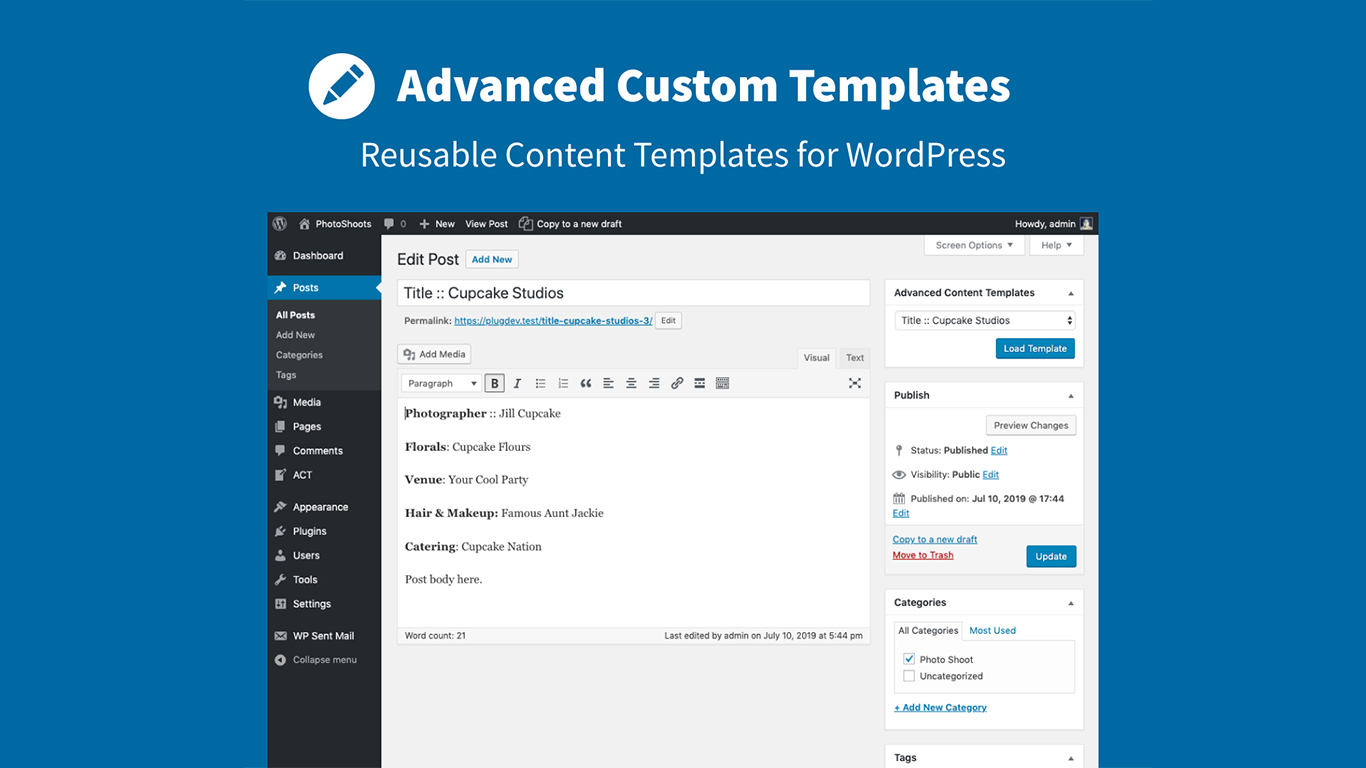Insert or edit a link
1366x768 pixels.
point(677,383)
